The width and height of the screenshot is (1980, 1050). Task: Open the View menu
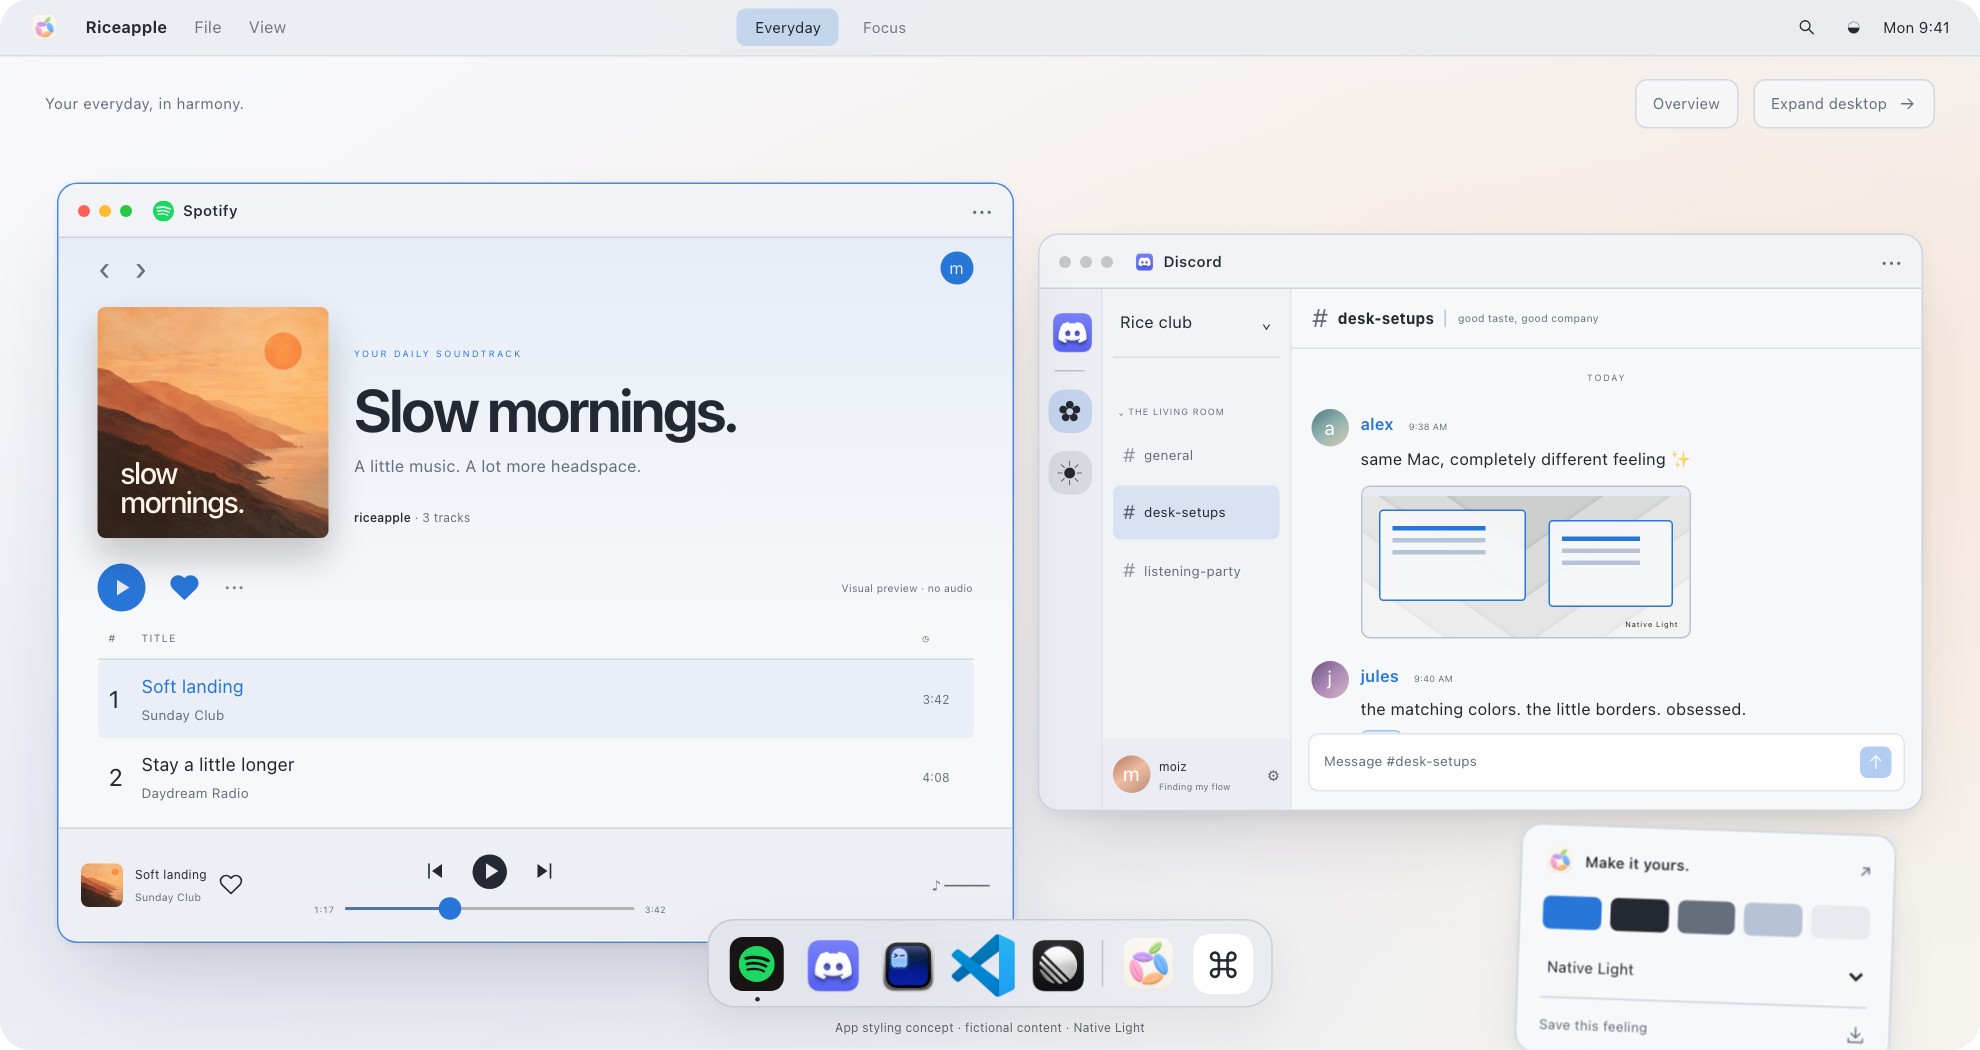pos(267,28)
